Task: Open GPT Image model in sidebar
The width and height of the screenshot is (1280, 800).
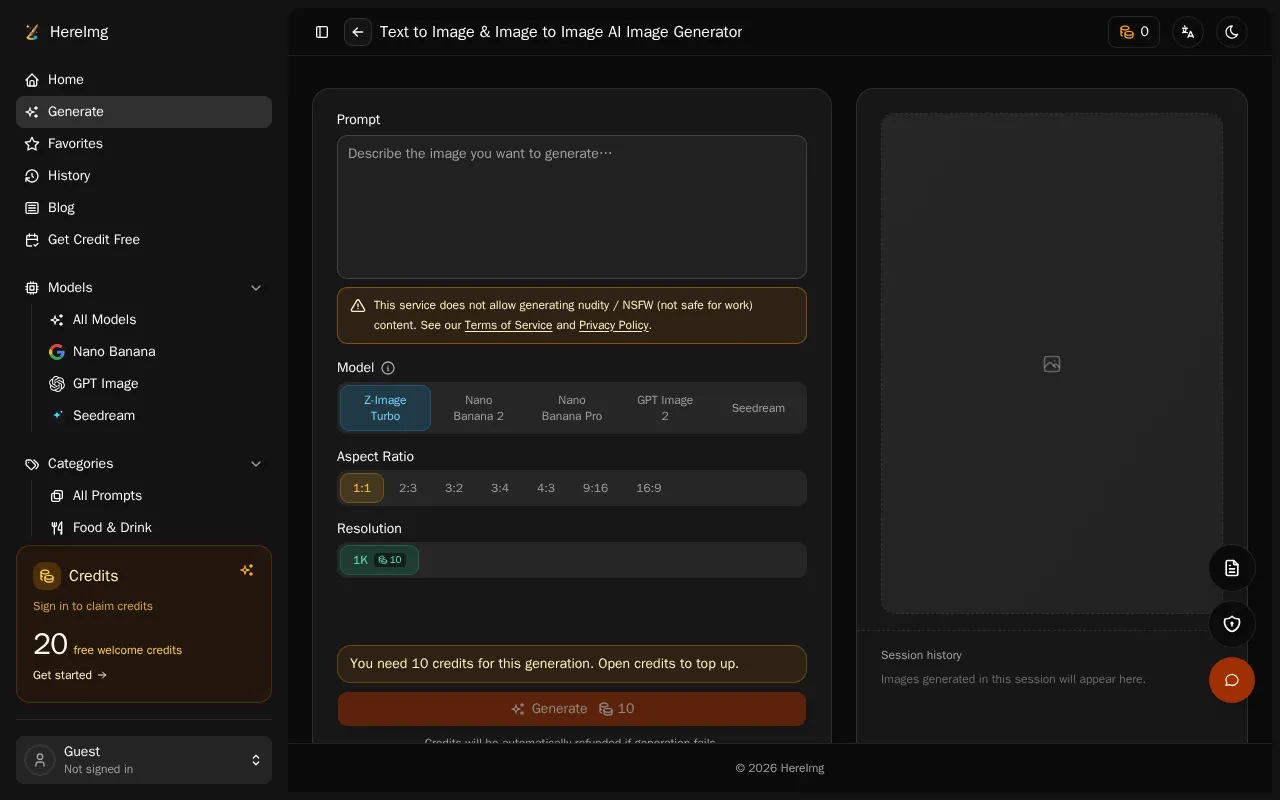Action: pos(156,384)
